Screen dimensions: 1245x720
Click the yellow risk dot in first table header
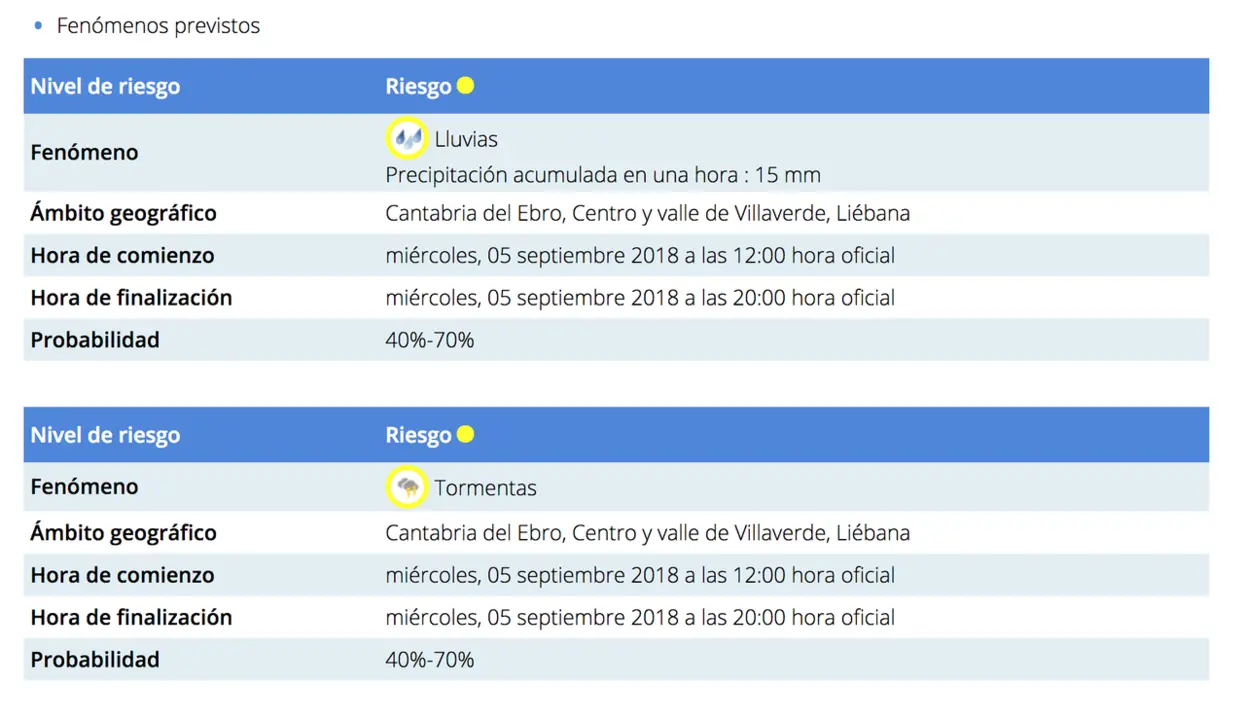click(x=465, y=86)
